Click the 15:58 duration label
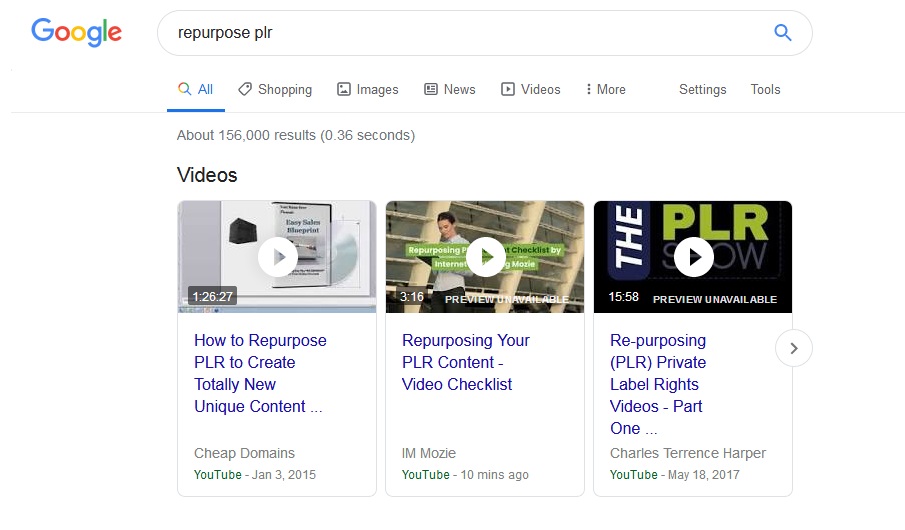Screen dimensions: 905x530 (623, 297)
